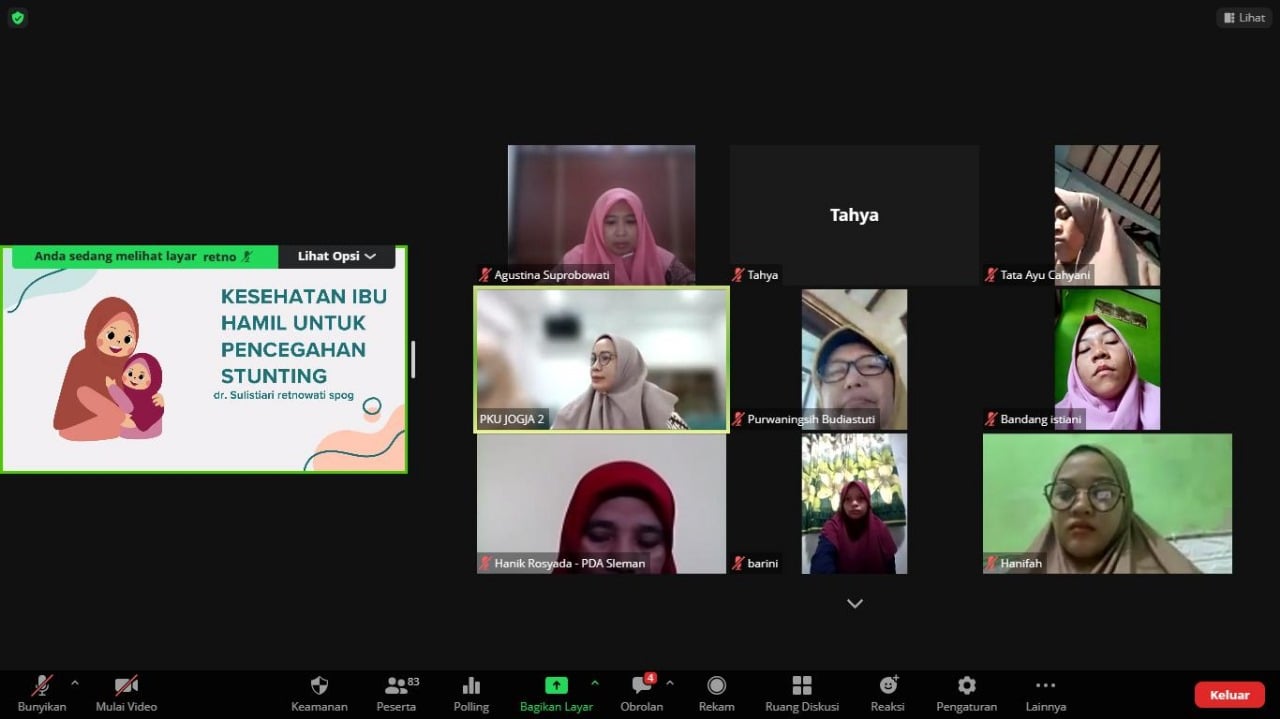
Task: Click the mic icon next to retno
Action: pyautogui.click(x=247, y=257)
